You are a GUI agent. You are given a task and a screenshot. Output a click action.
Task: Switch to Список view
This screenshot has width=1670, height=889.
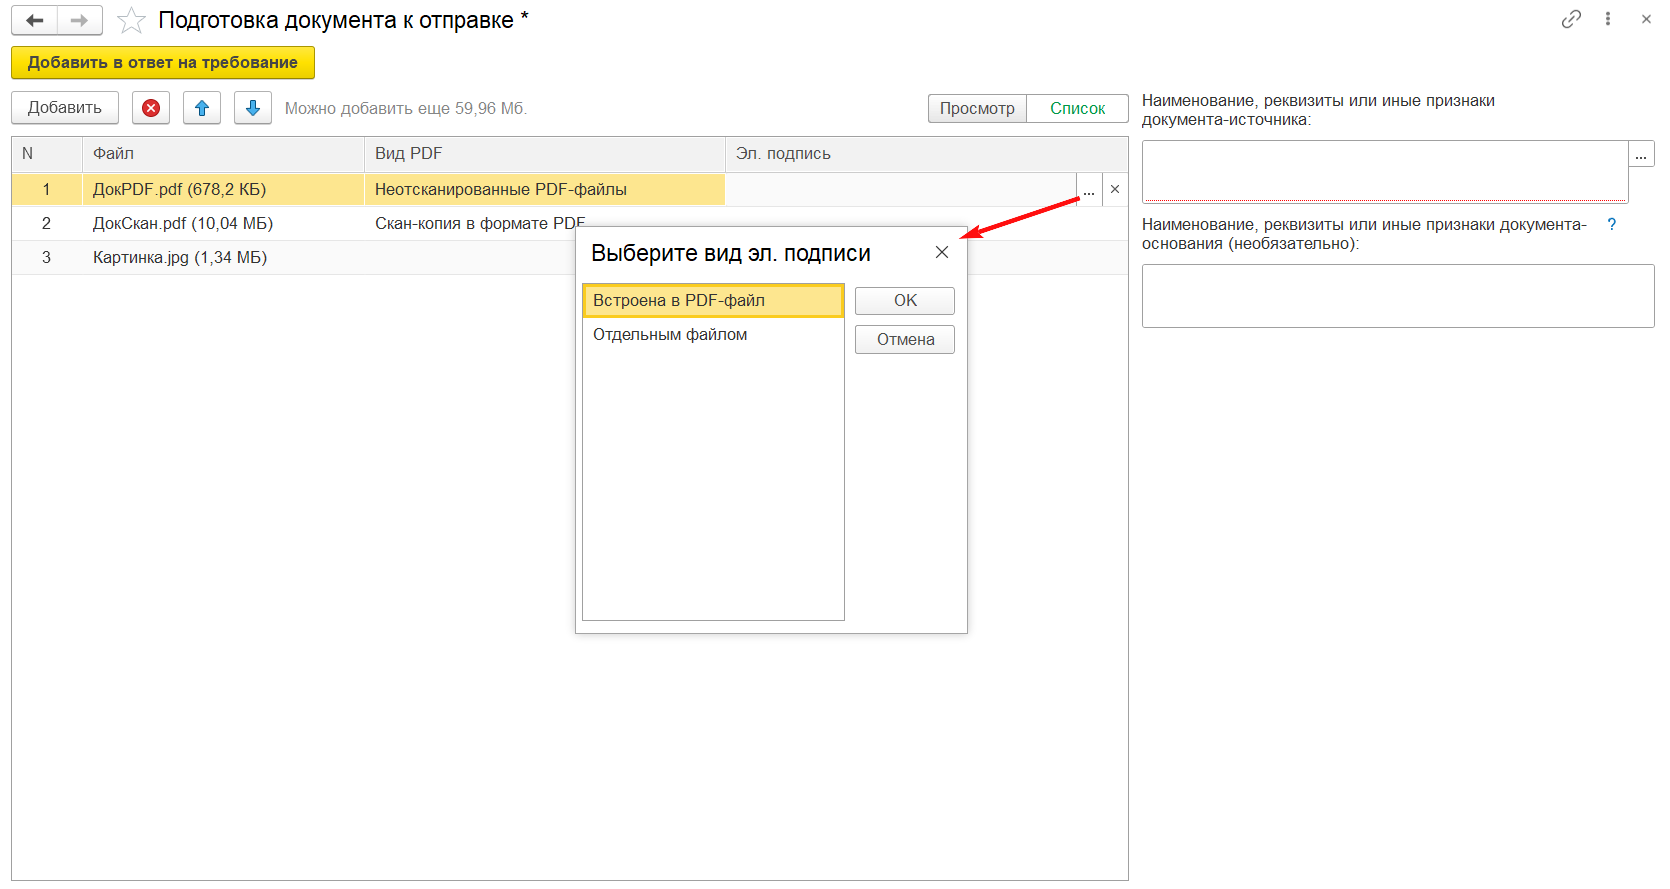coord(1078,108)
